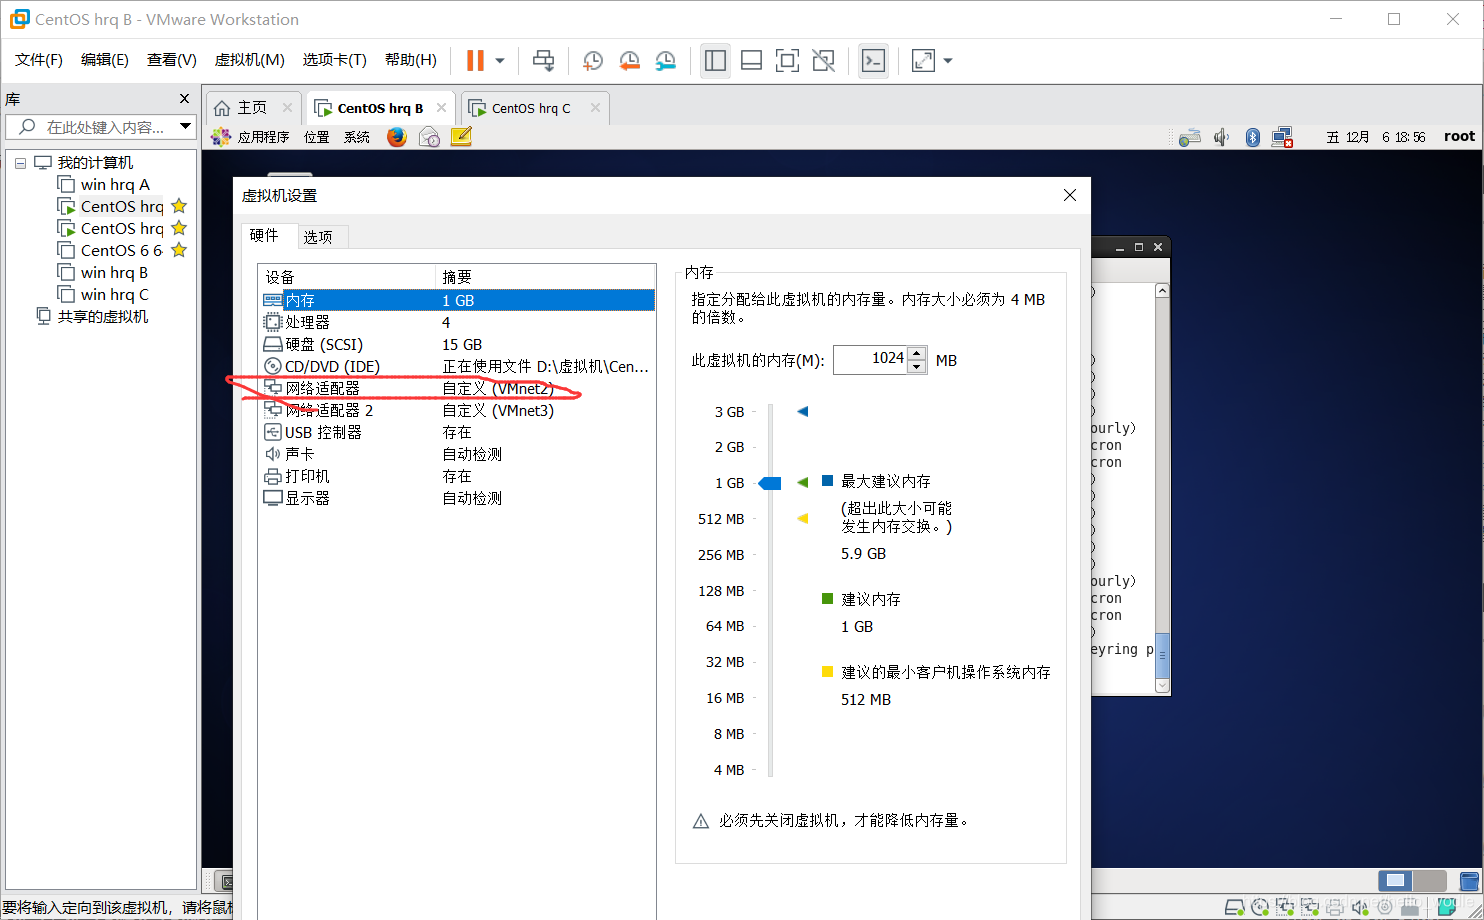This screenshot has width=1484, height=920.
Task: Open the 帮助(H) menu
Action: [411, 60]
